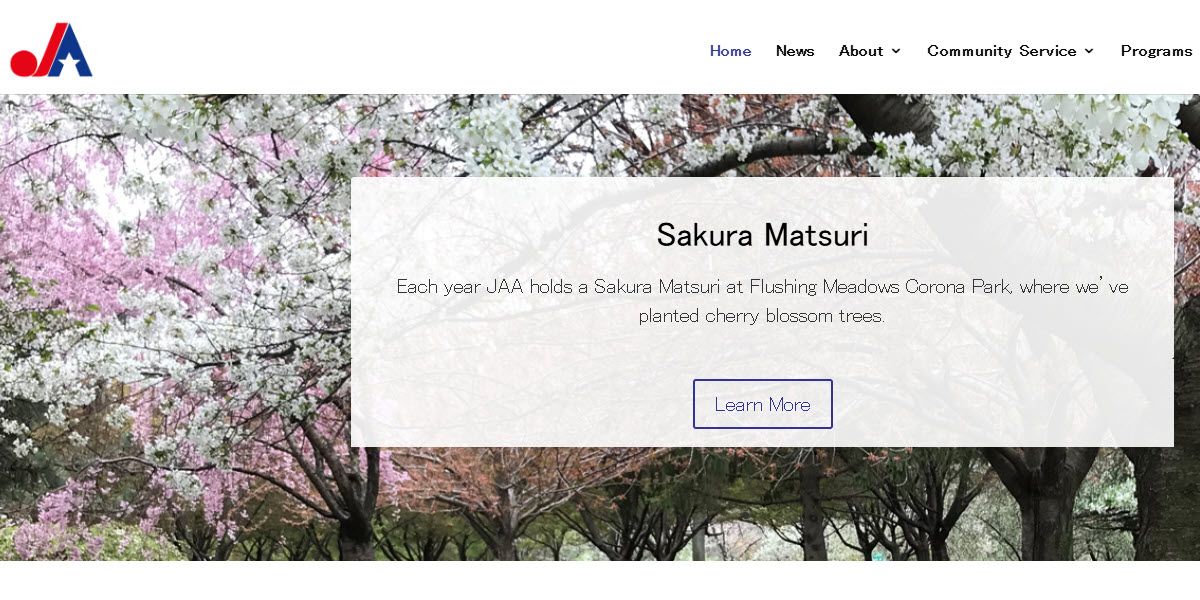The height and width of the screenshot is (600, 1200).
Task: Expand the About dropdown chevron
Action: pyautogui.click(x=896, y=51)
